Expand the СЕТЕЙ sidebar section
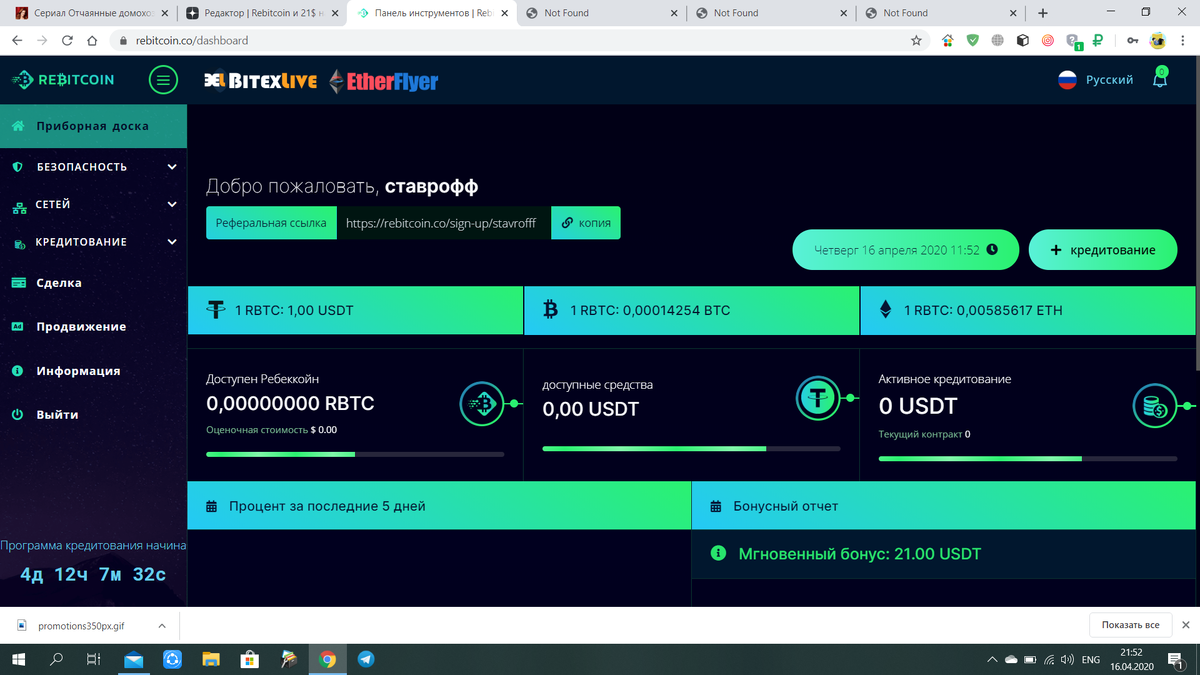This screenshot has width=1200, height=675. [93, 205]
